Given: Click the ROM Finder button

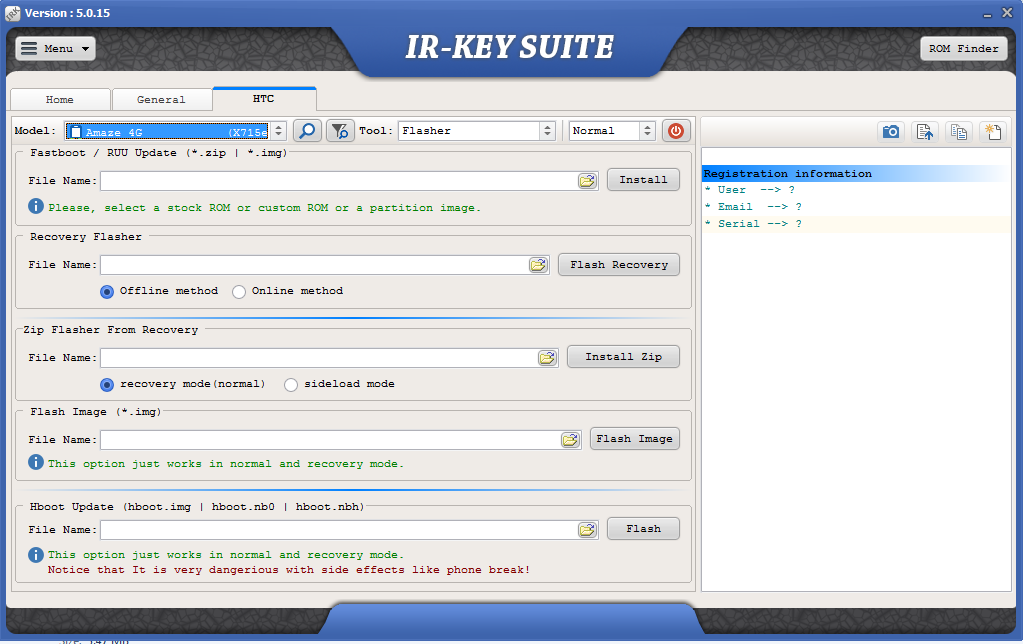Looking at the screenshot, I should pos(963,47).
